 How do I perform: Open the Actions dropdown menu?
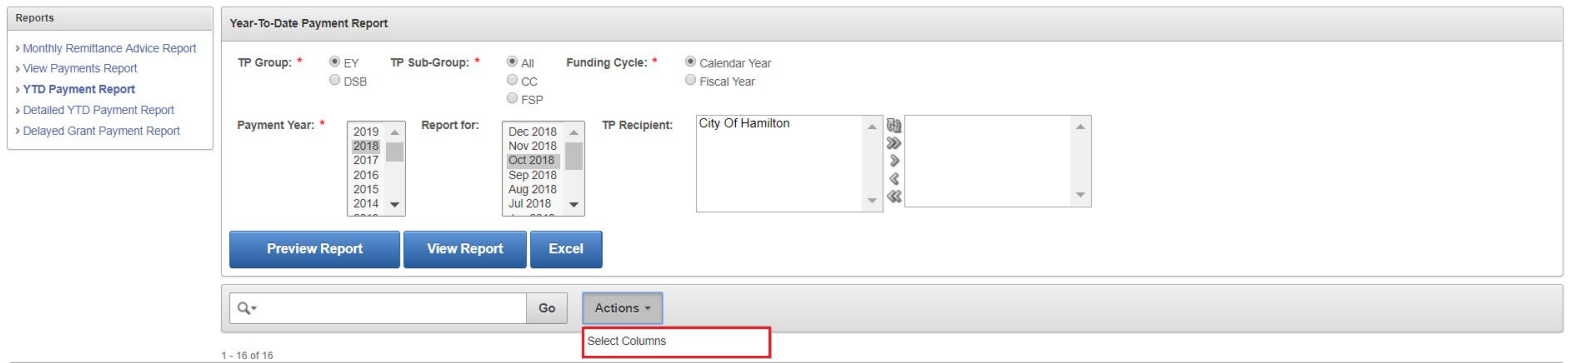click(622, 308)
